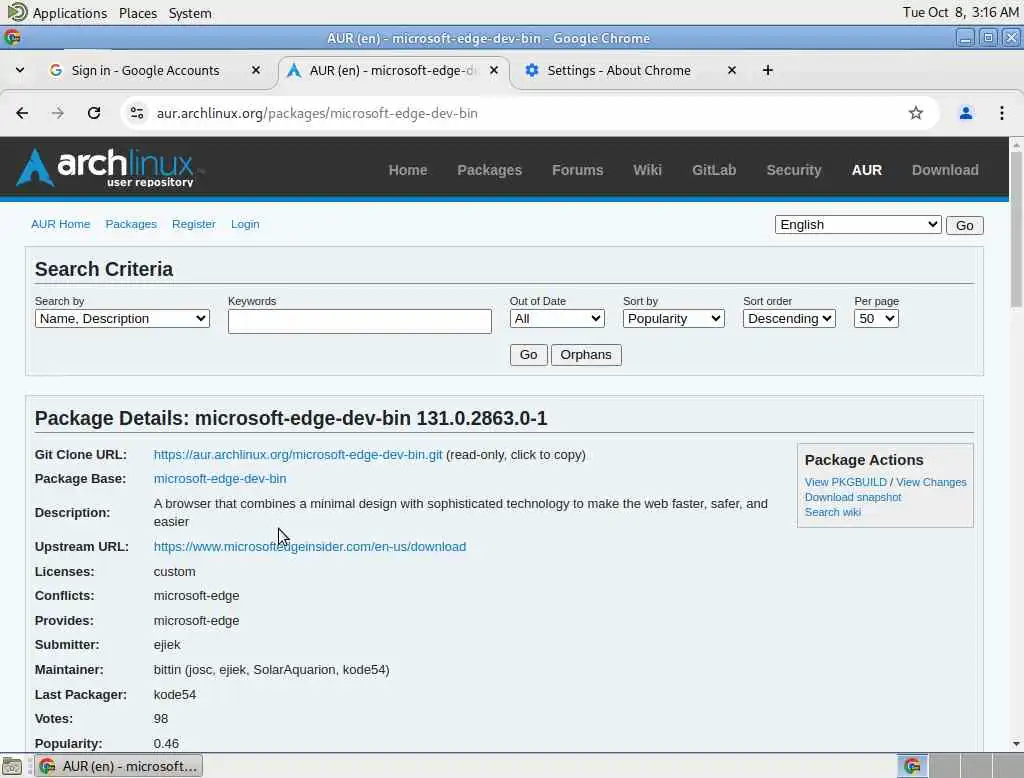Open the Chrome profile icon
Screen dimensions: 1024x778
pos(965,113)
